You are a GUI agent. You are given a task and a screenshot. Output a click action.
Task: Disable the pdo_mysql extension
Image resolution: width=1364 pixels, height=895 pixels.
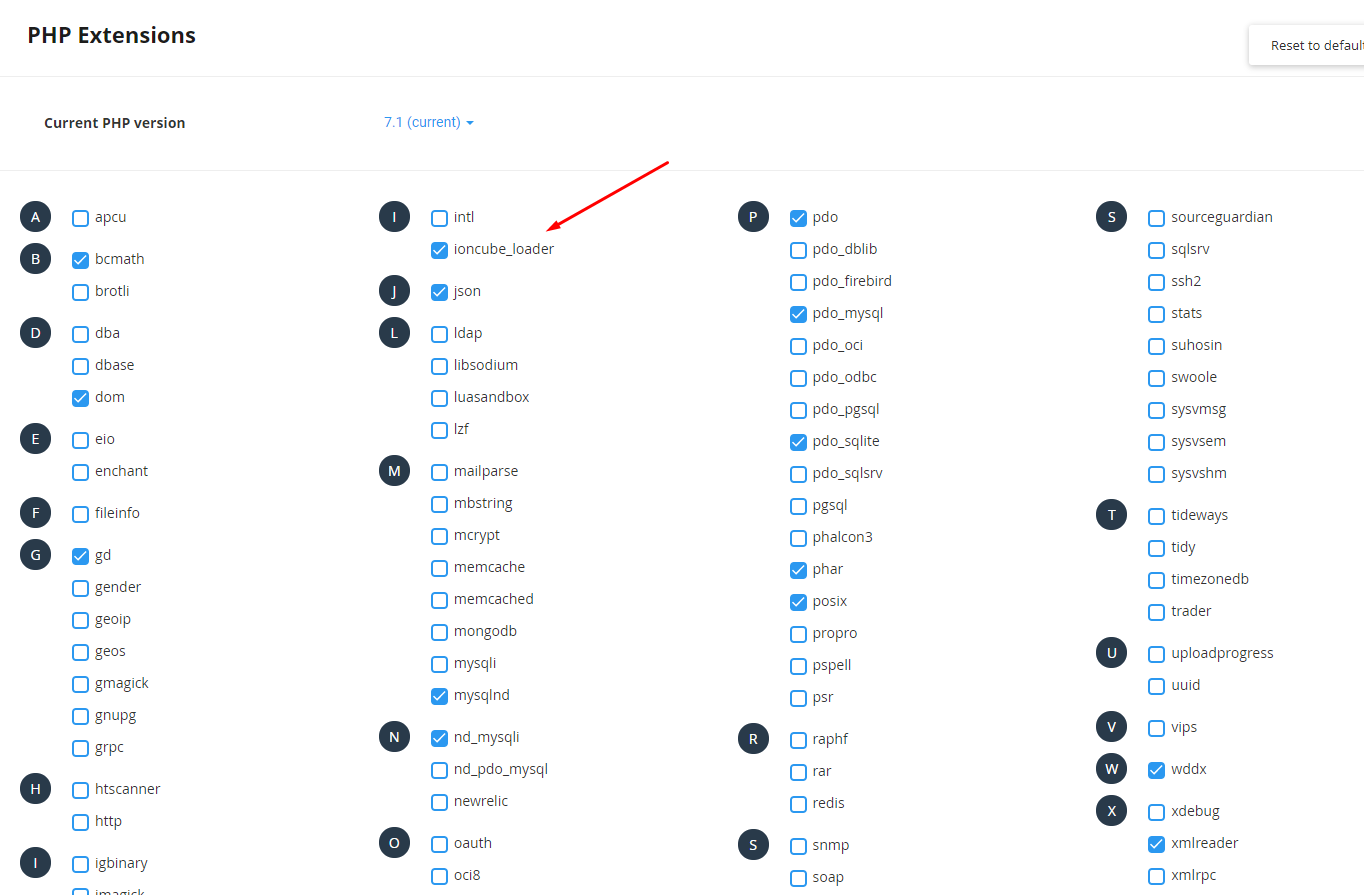click(797, 313)
